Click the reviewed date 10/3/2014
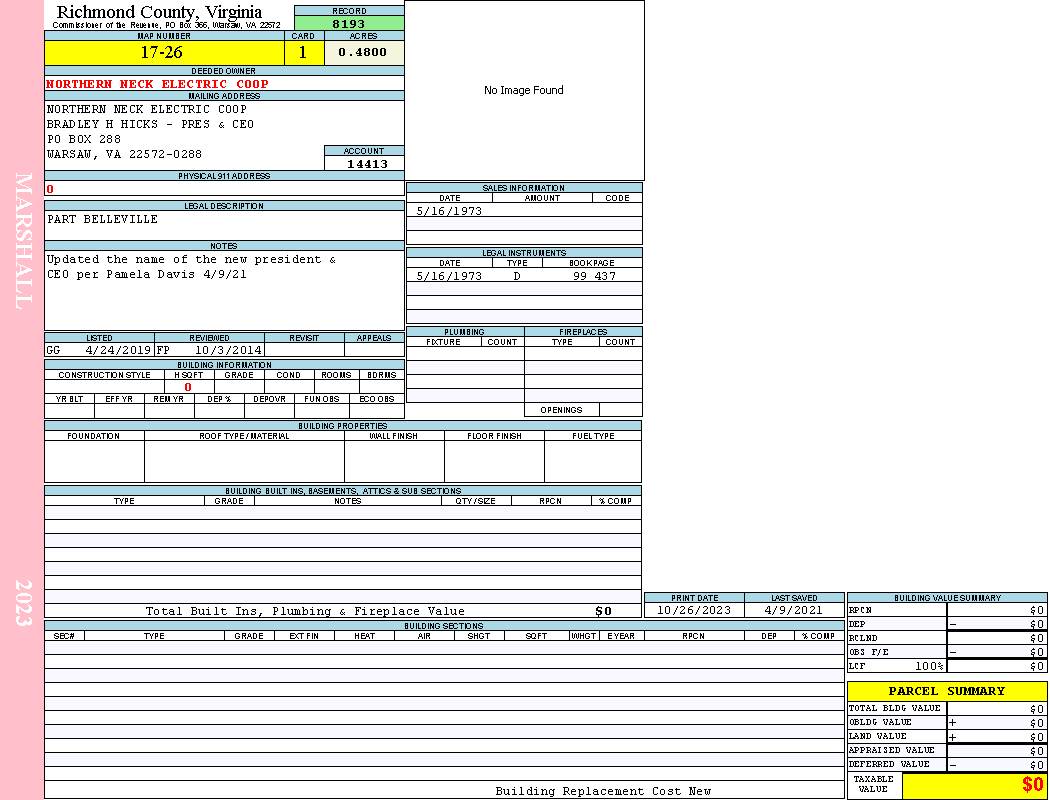The width and height of the screenshot is (1050, 800). click(228, 351)
